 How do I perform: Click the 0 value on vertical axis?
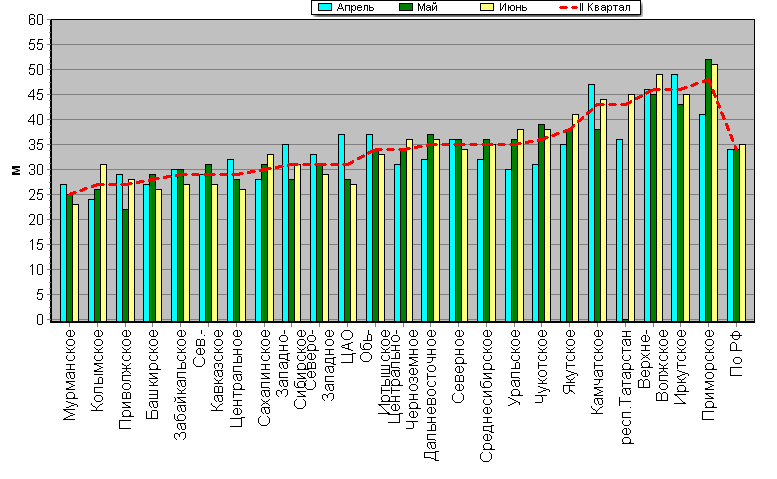pyautogui.click(x=40, y=319)
